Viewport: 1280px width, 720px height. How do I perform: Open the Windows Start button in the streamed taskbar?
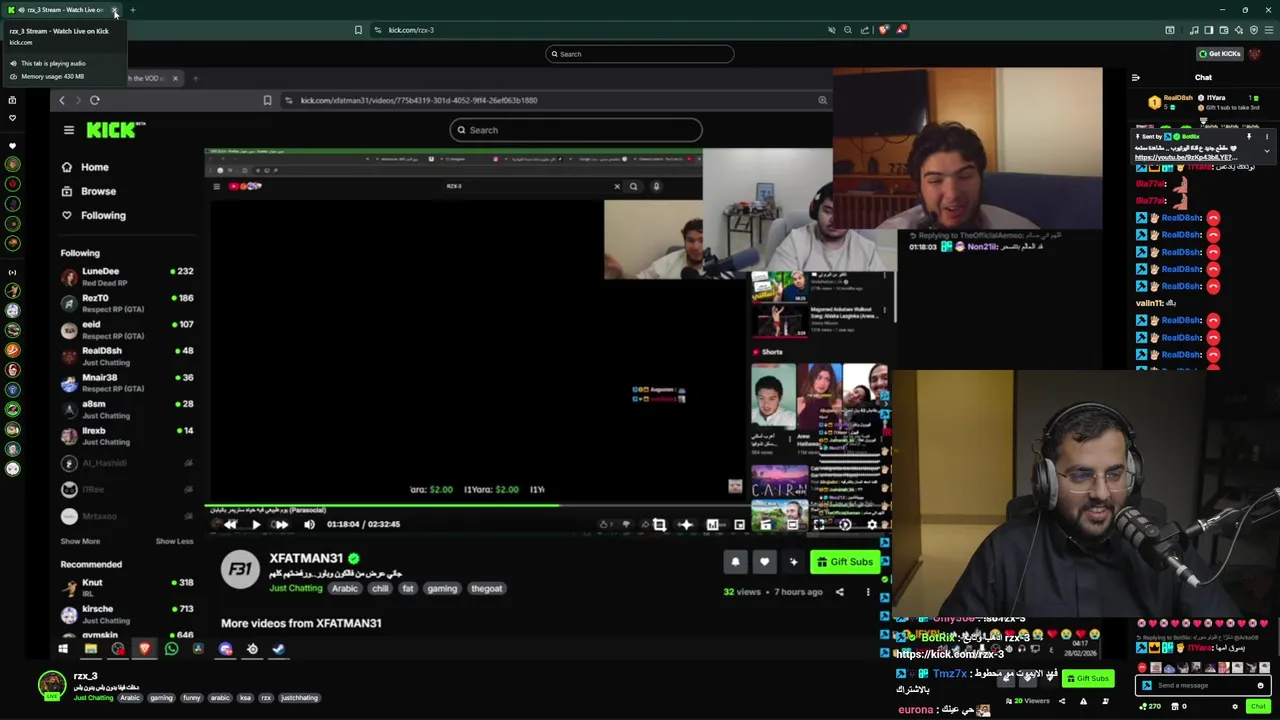(63, 649)
